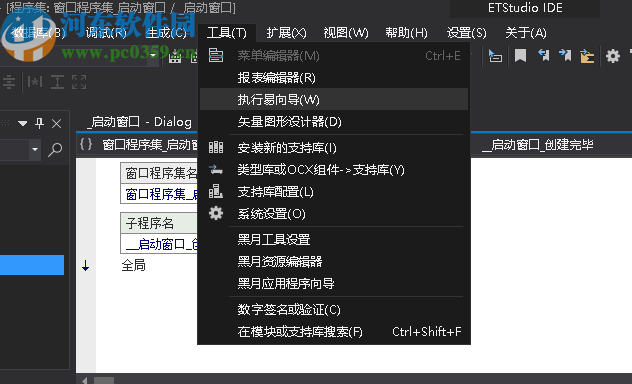Select 类型库或OCX组件->支持库(Y)
Screen dimensions: 632x384
point(334,170)
